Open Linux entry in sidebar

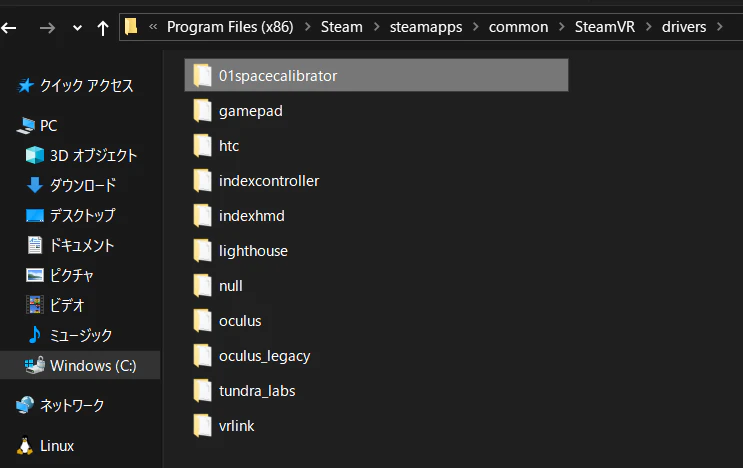pos(57,446)
